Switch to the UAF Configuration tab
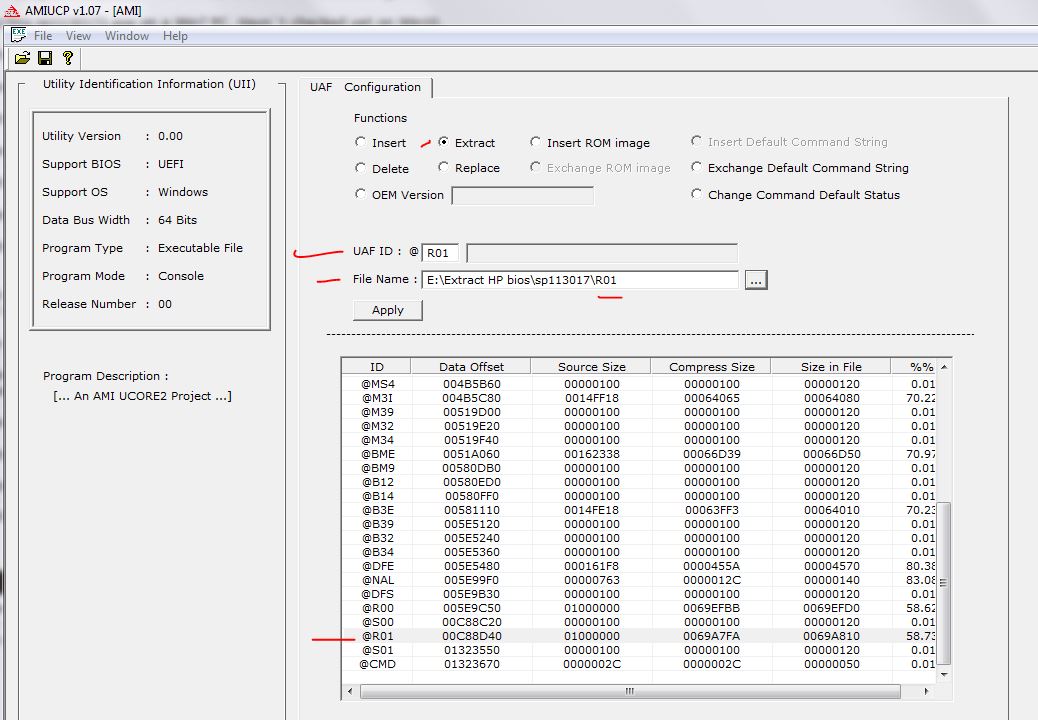 click(365, 88)
